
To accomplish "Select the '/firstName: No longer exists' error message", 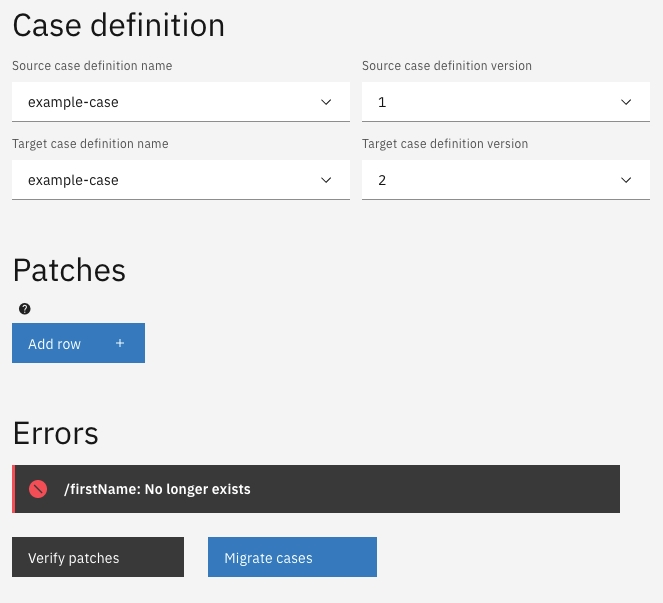I will 157,489.
